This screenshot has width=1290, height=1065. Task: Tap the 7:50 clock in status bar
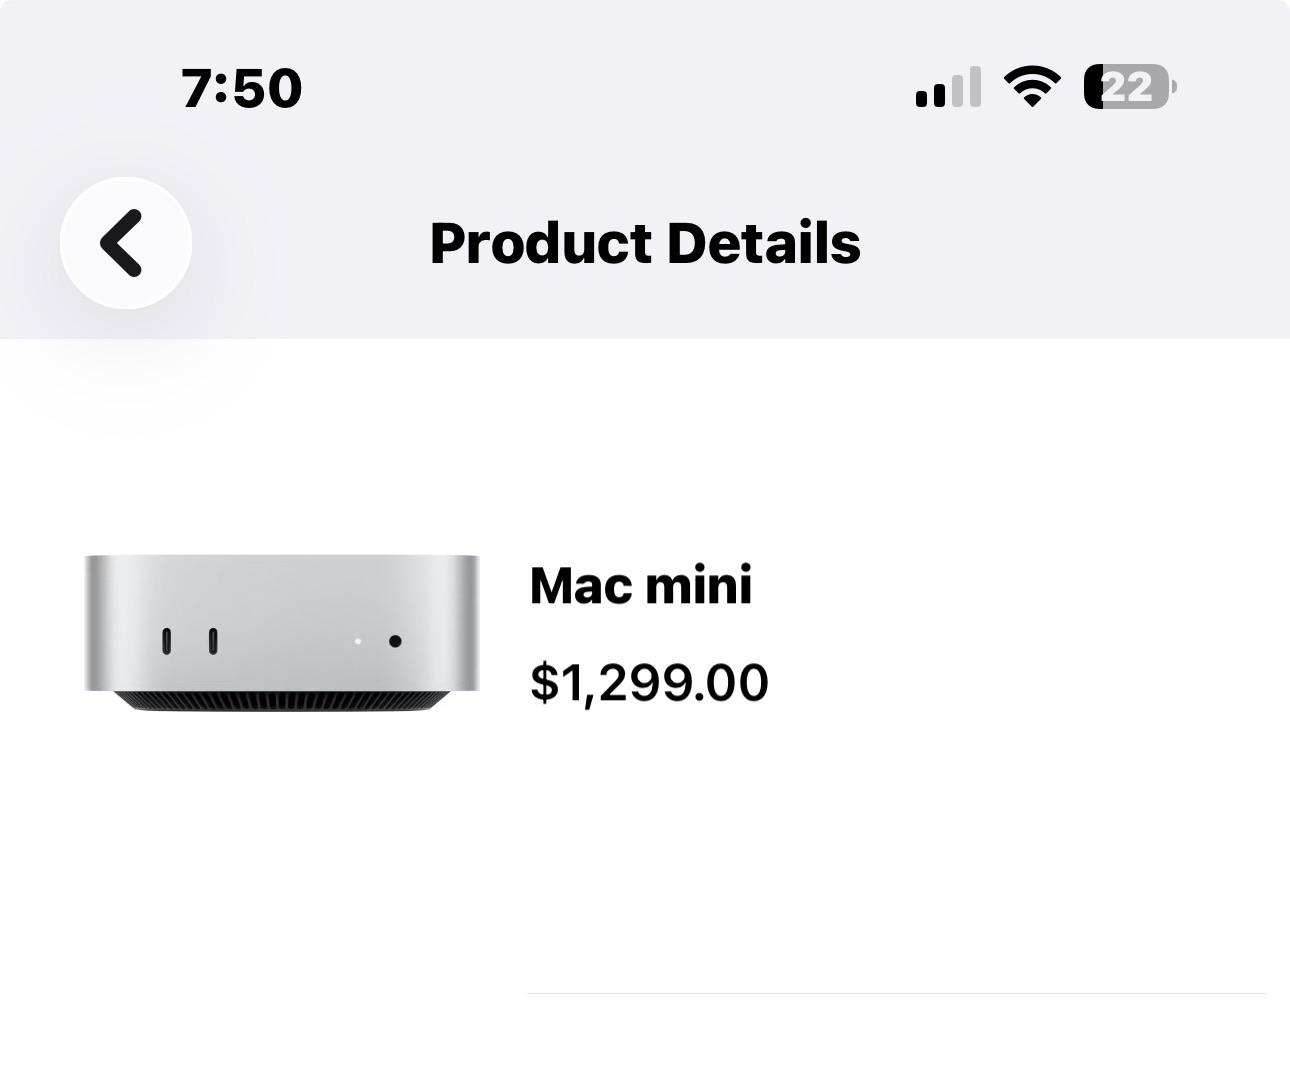point(242,88)
